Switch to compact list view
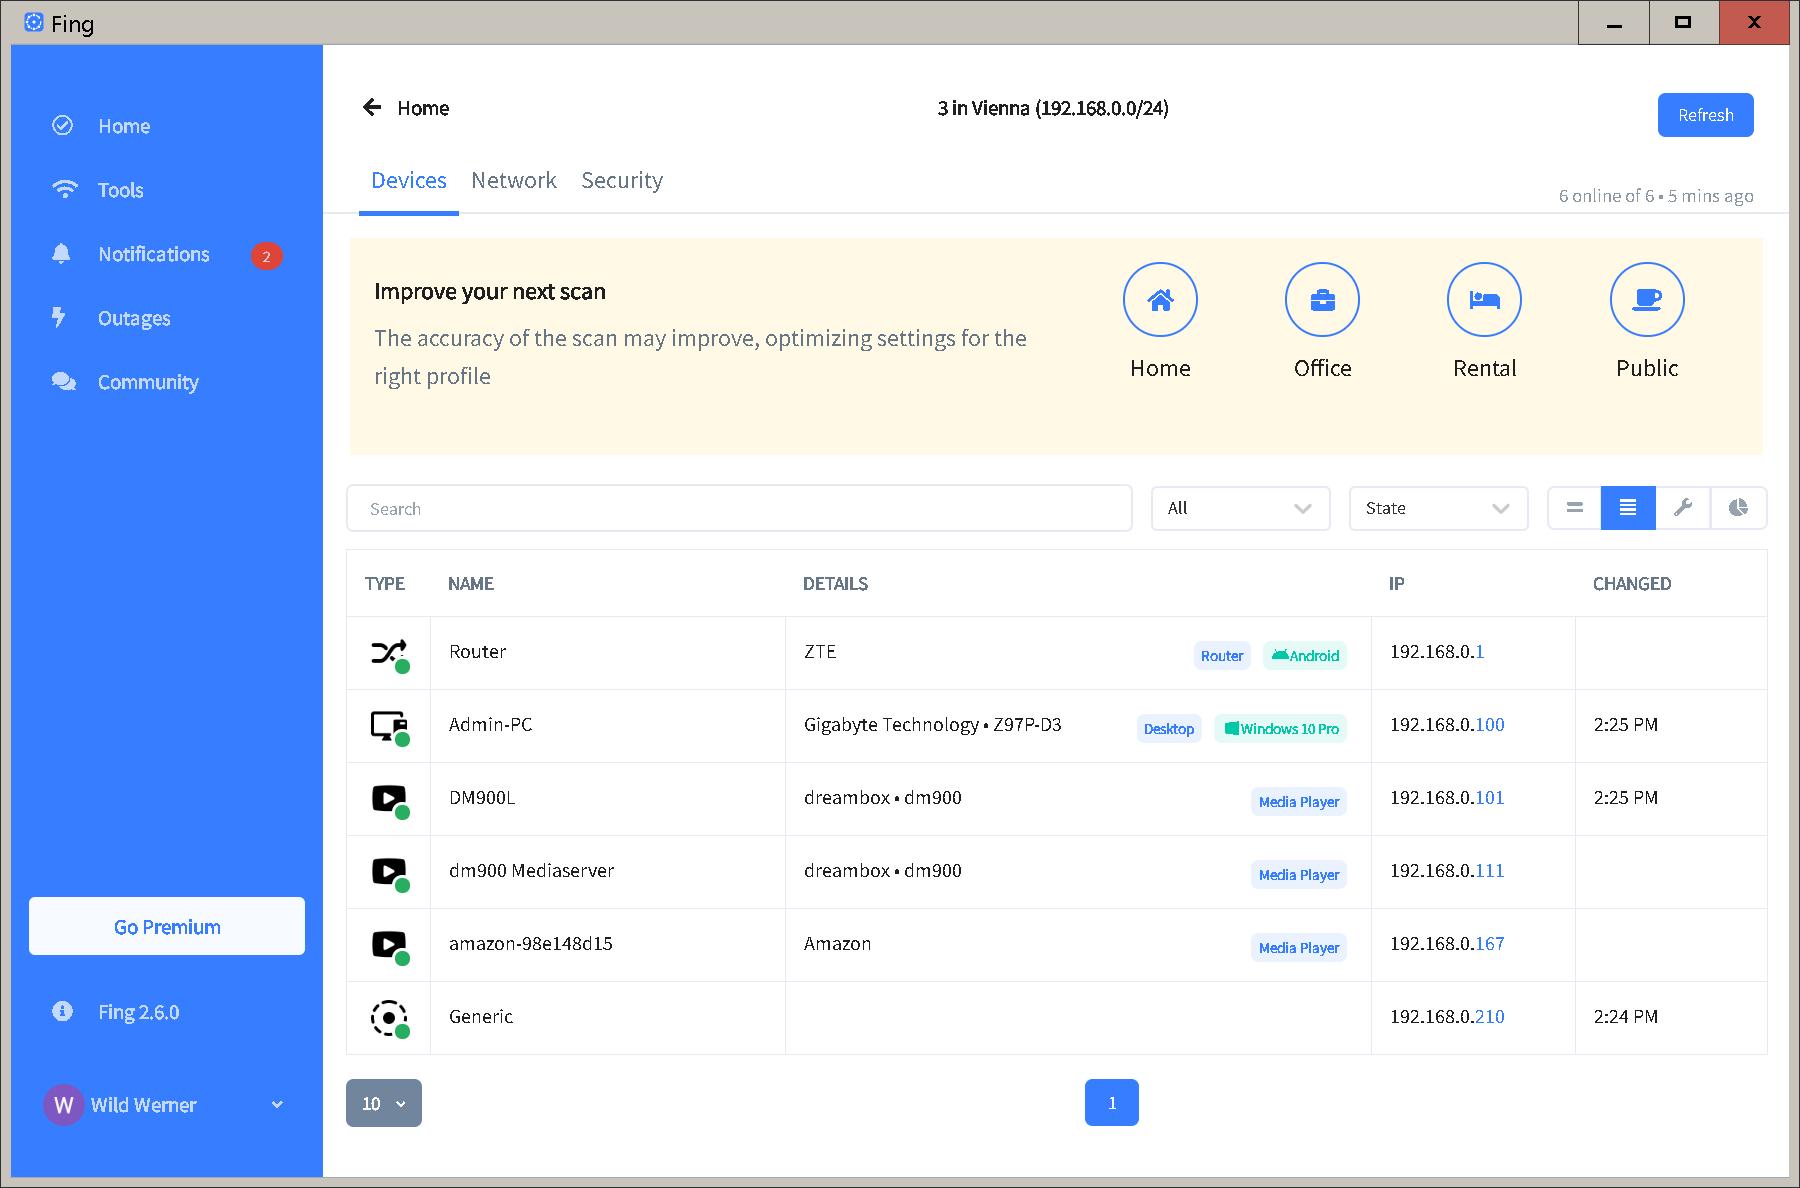Viewport: 1800px width, 1188px height. 1574,508
